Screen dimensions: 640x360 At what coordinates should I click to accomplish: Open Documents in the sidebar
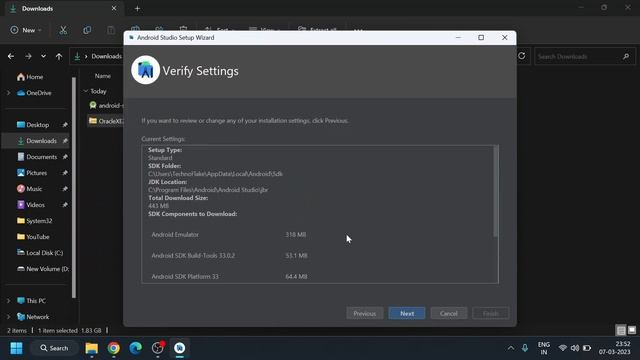[37, 157]
